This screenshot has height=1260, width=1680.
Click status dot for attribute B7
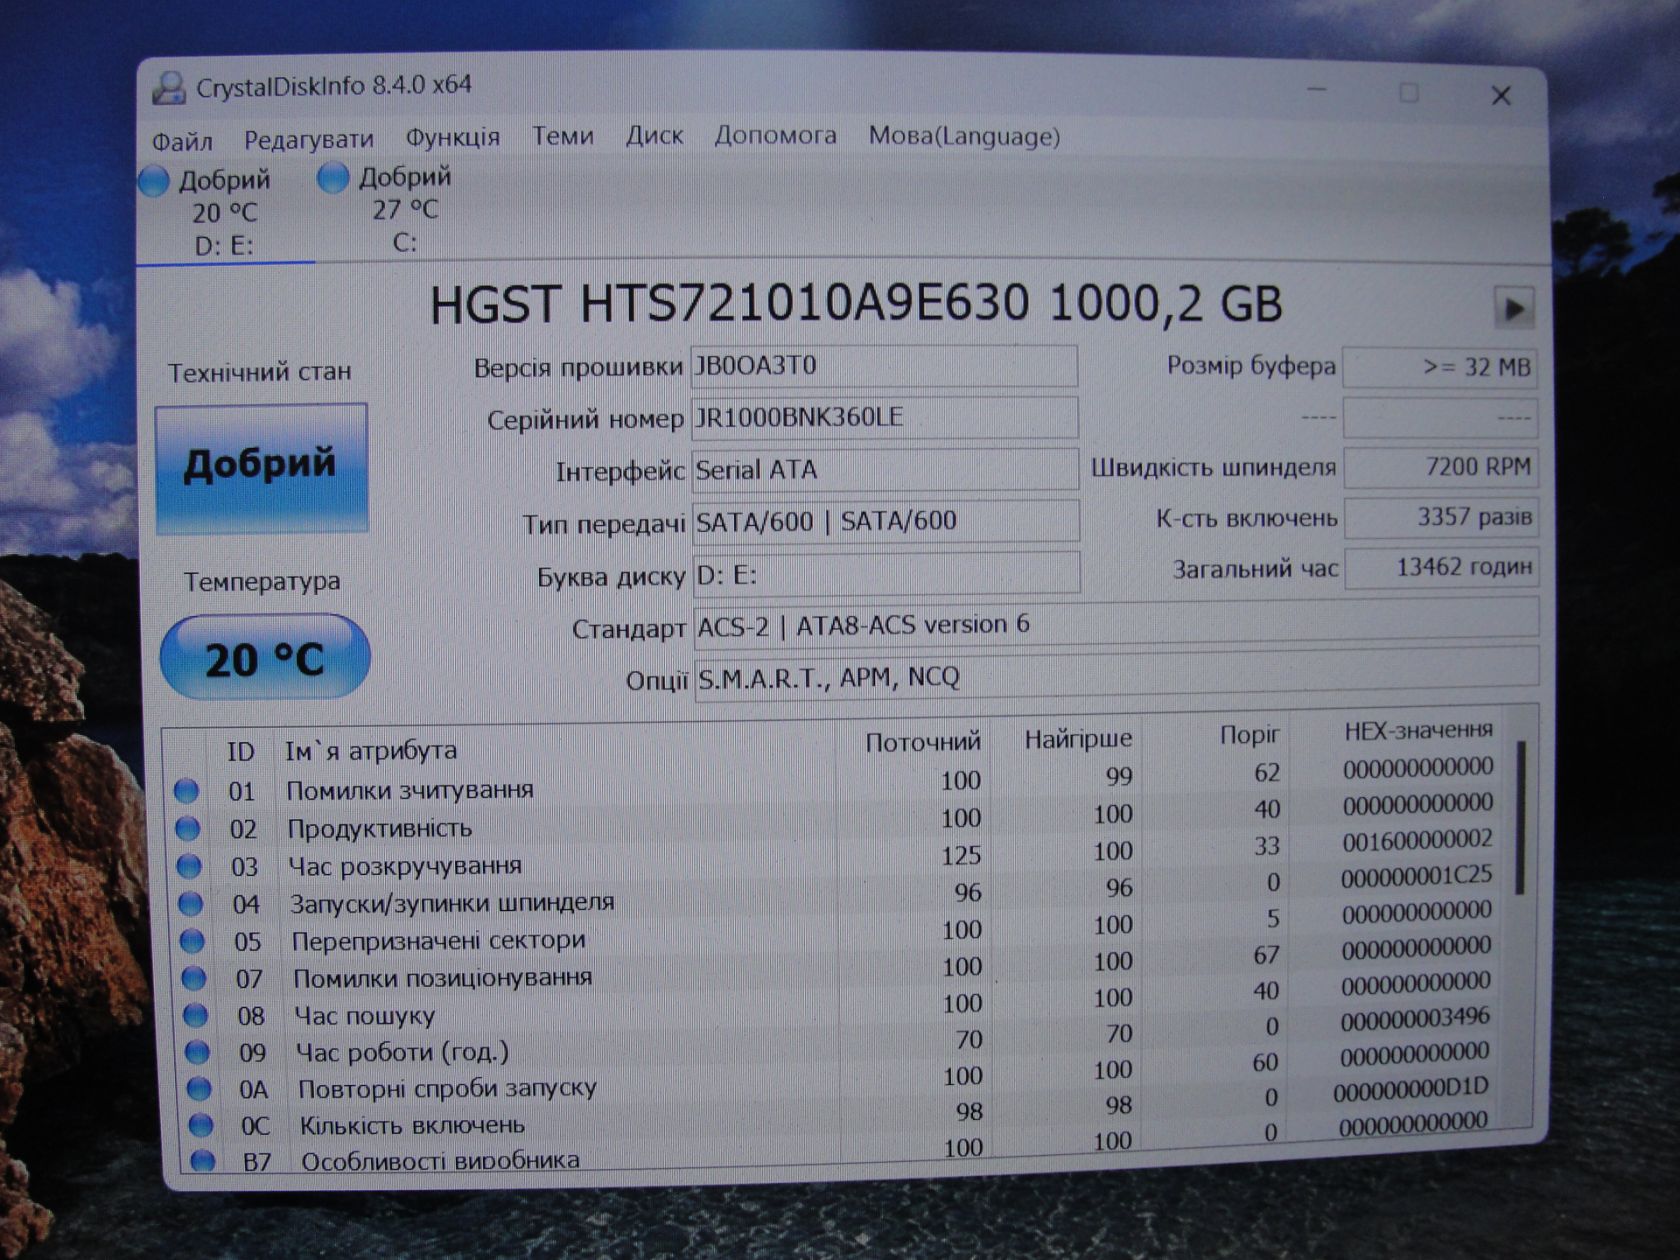point(203,1161)
